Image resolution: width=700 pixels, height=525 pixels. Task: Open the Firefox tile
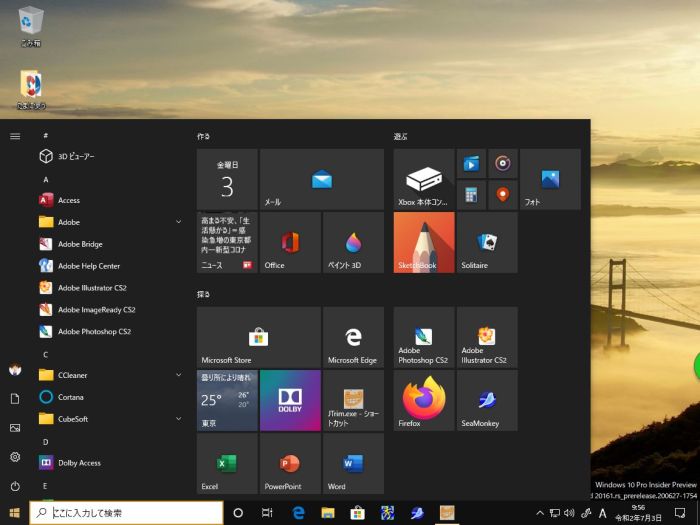pos(424,401)
